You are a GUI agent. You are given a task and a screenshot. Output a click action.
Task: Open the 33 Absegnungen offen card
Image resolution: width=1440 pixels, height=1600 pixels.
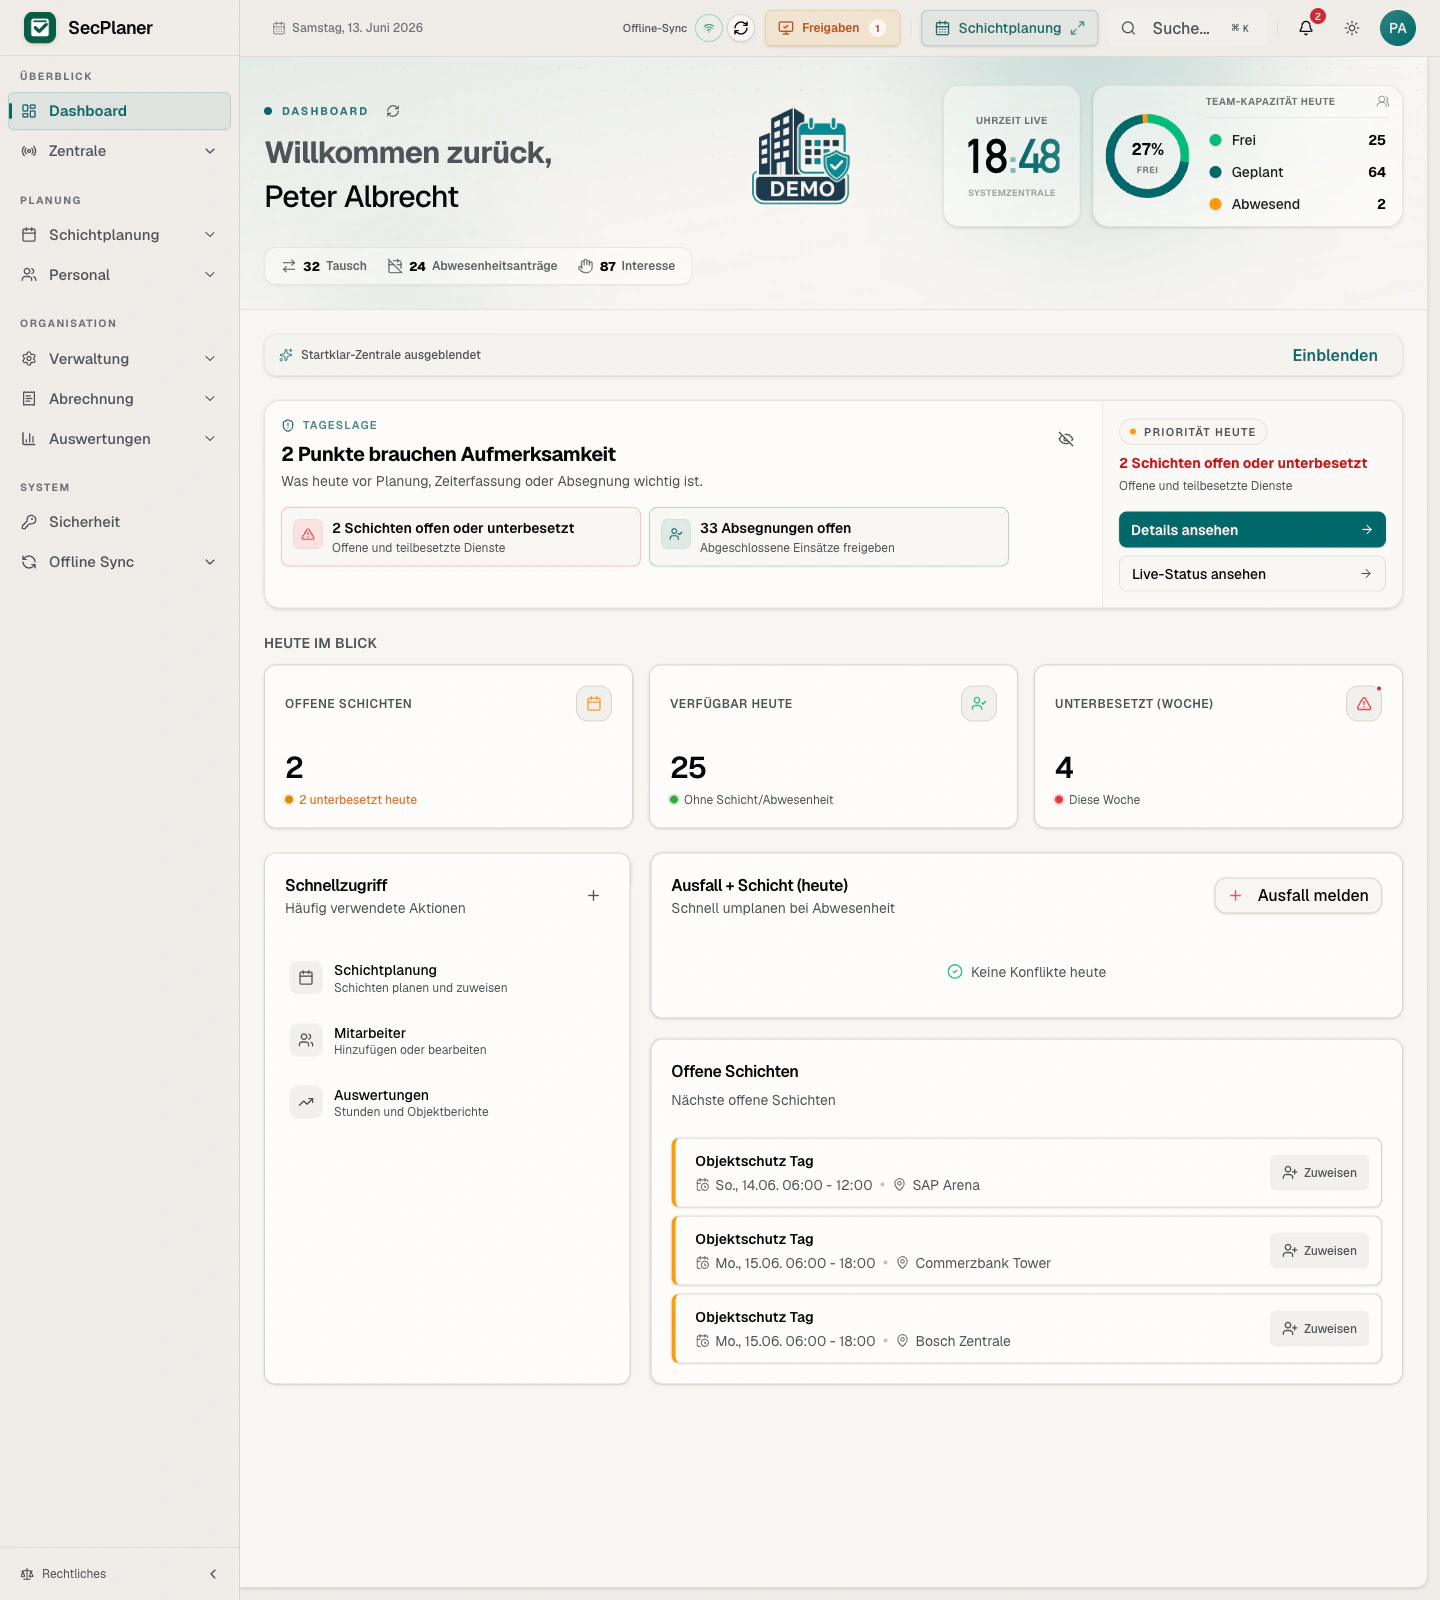pyautogui.click(x=829, y=537)
